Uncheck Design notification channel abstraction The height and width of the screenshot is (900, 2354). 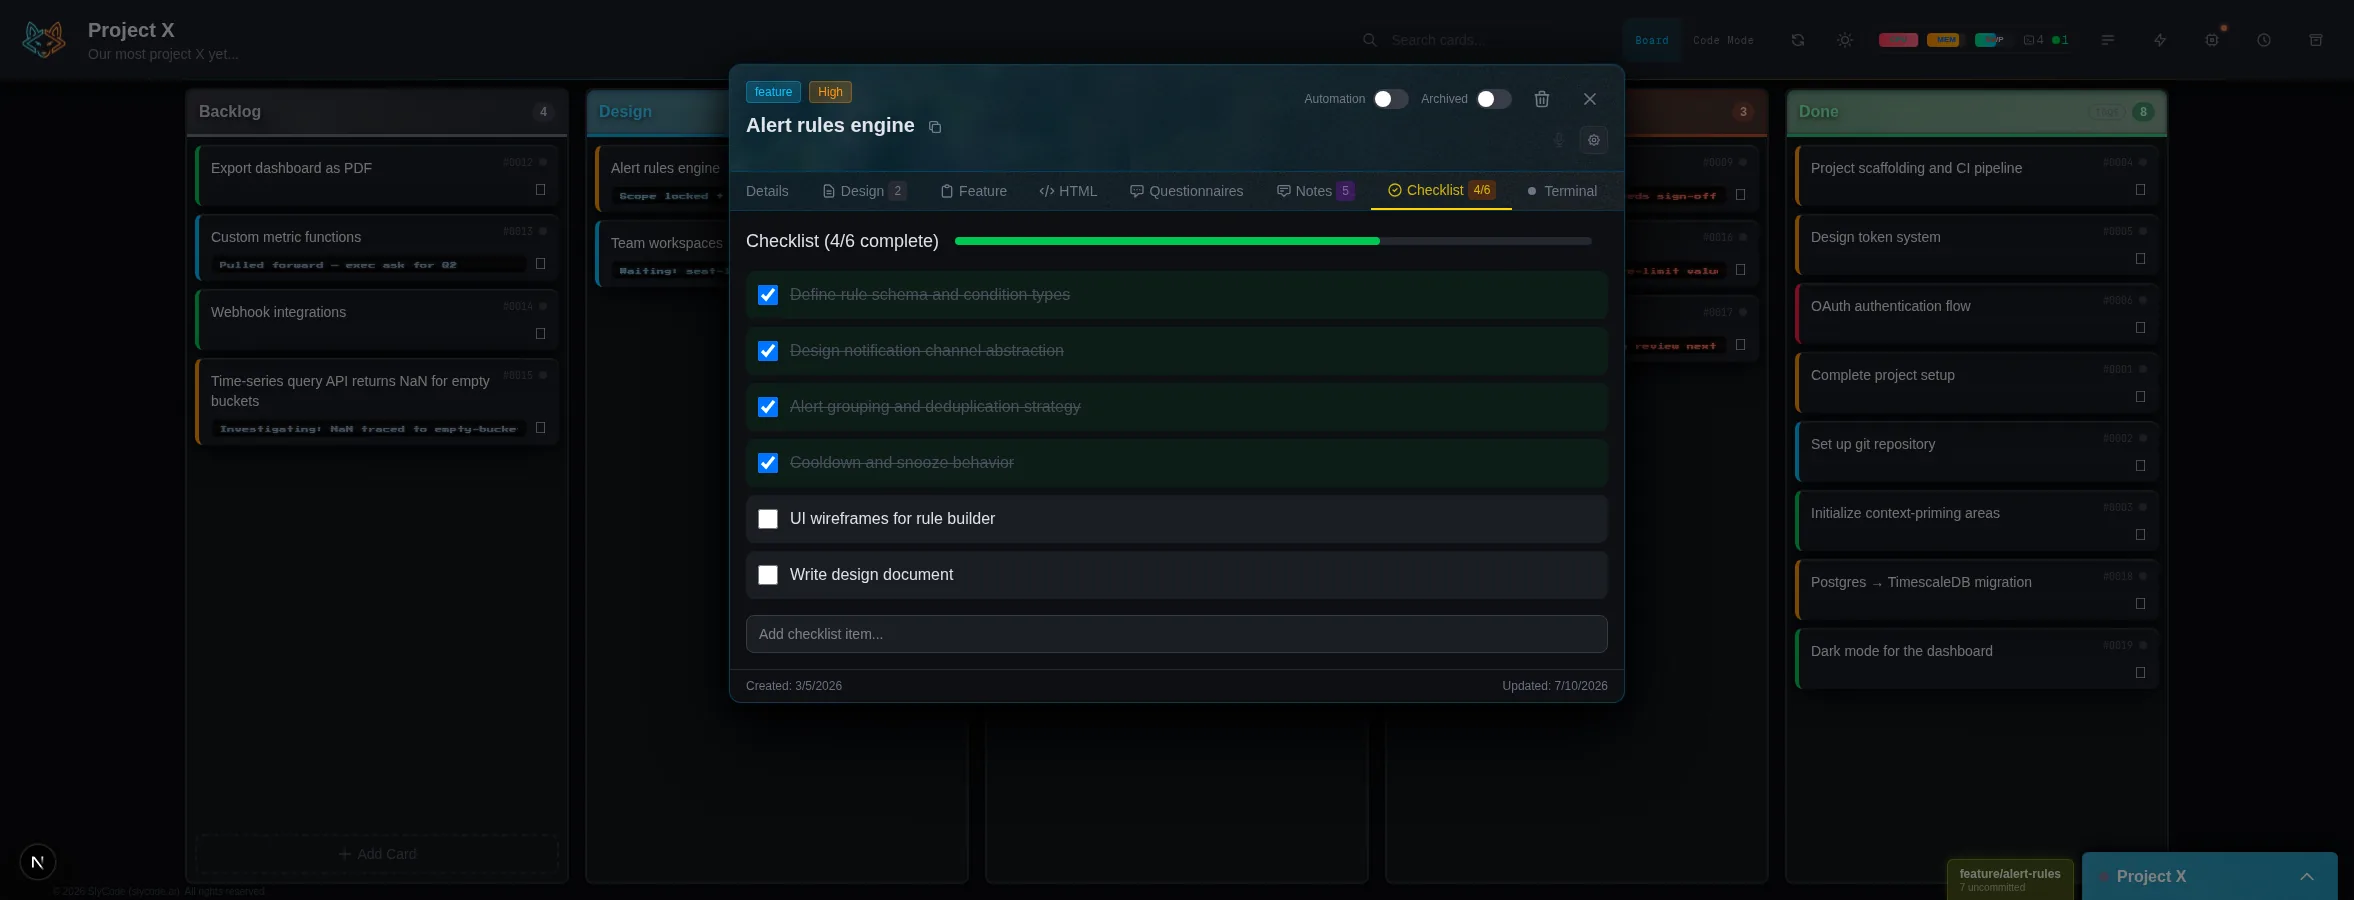click(x=768, y=351)
